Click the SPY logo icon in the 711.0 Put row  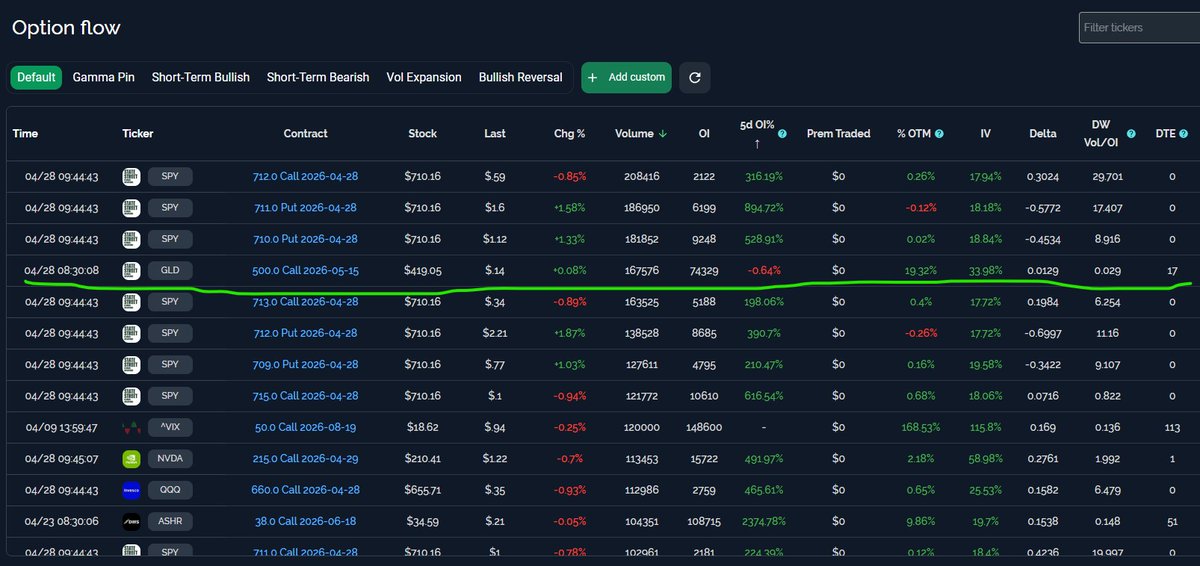pos(131,208)
